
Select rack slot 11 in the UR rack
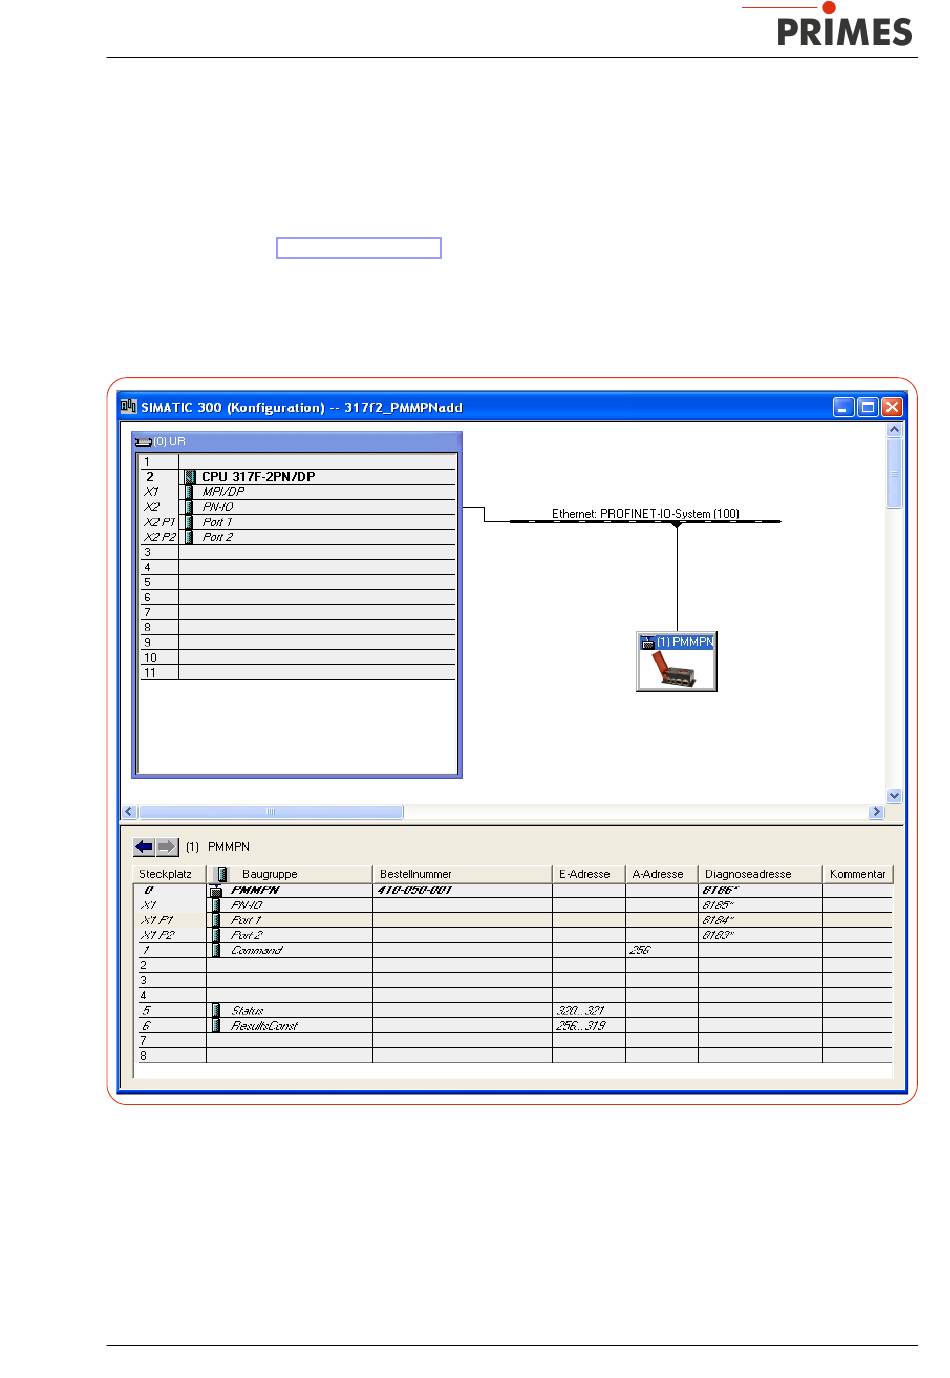coord(297,673)
